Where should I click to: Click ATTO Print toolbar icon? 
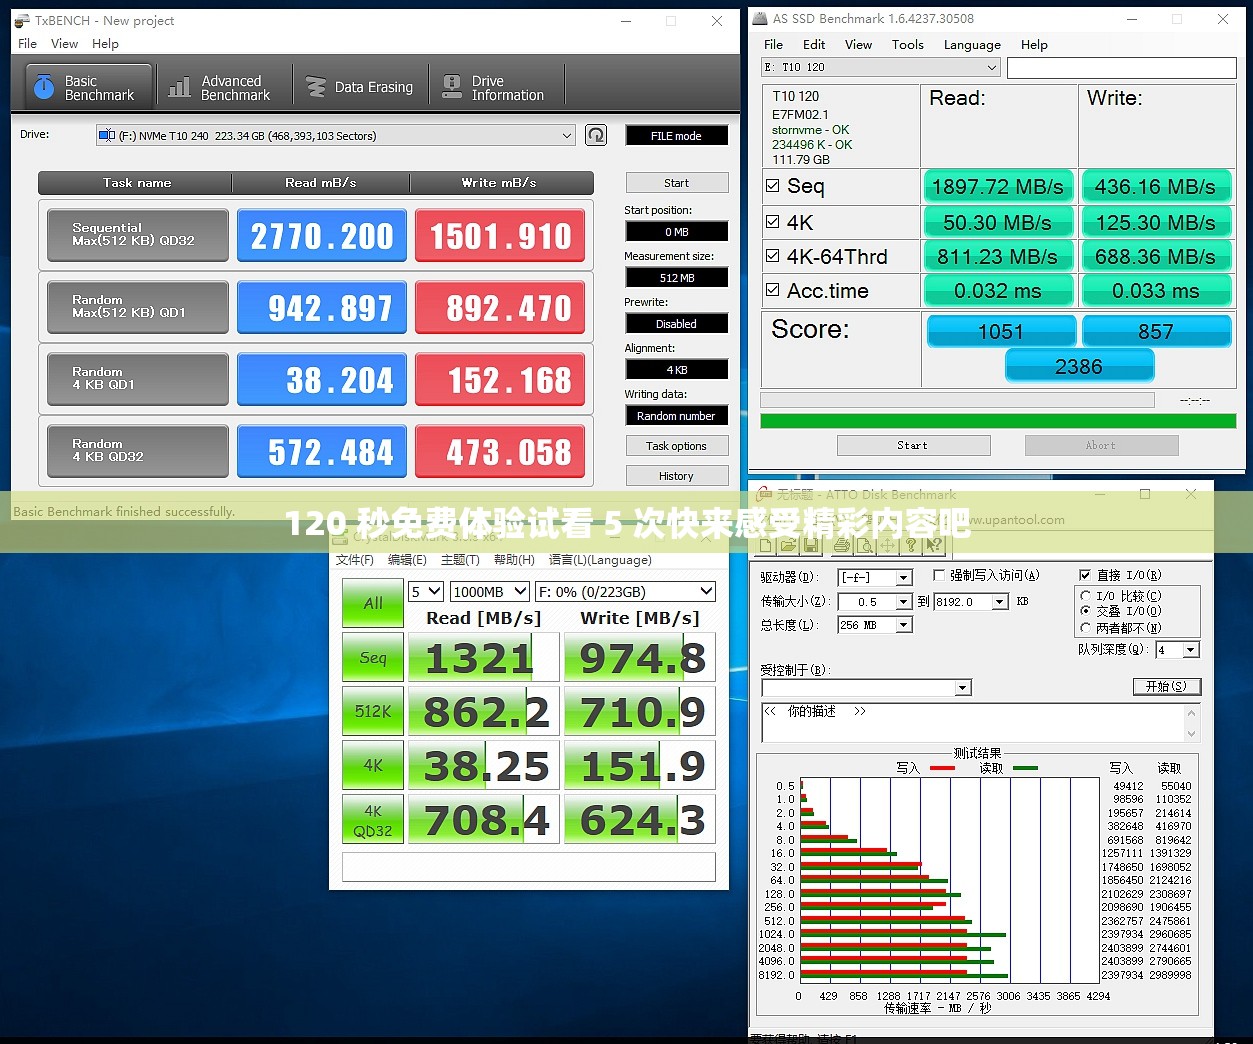(841, 545)
